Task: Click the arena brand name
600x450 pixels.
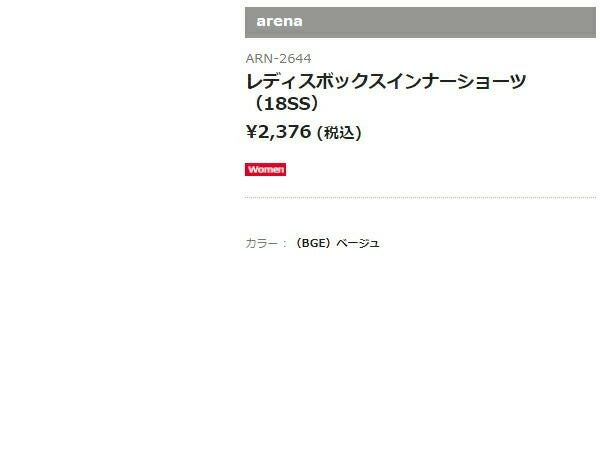Action: point(279,21)
